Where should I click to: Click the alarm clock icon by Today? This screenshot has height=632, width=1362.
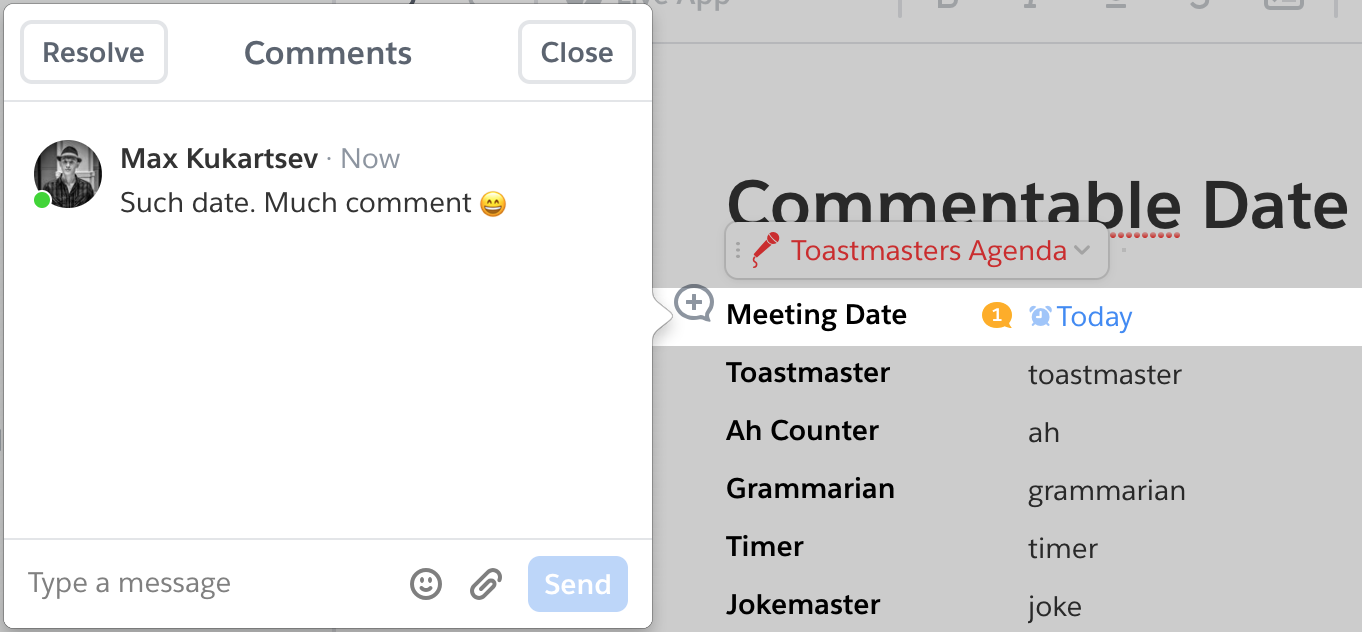tap(1040, 316)
